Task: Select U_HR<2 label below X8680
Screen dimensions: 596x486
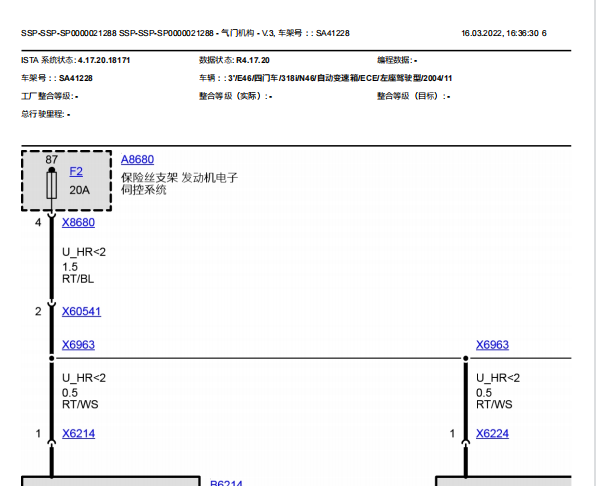Action: pos(84,252)
